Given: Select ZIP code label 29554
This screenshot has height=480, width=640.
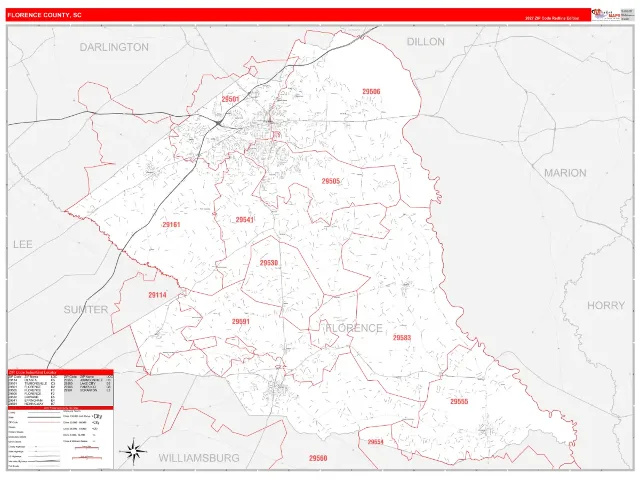Looking at the screenshot, I should [x=376, y=442].
